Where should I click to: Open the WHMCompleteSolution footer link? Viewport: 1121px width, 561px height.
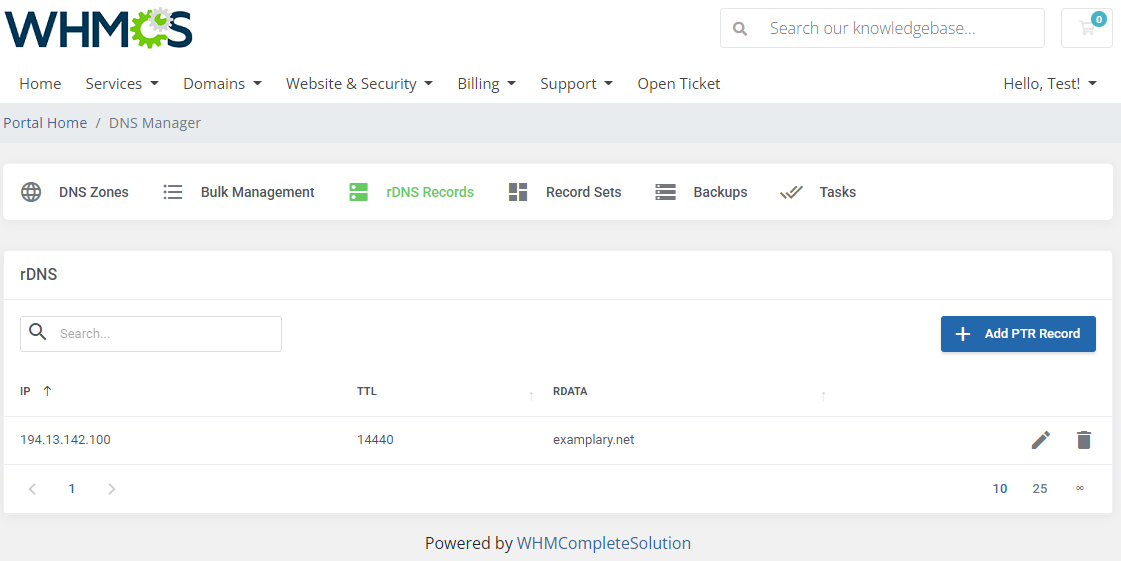603,543
